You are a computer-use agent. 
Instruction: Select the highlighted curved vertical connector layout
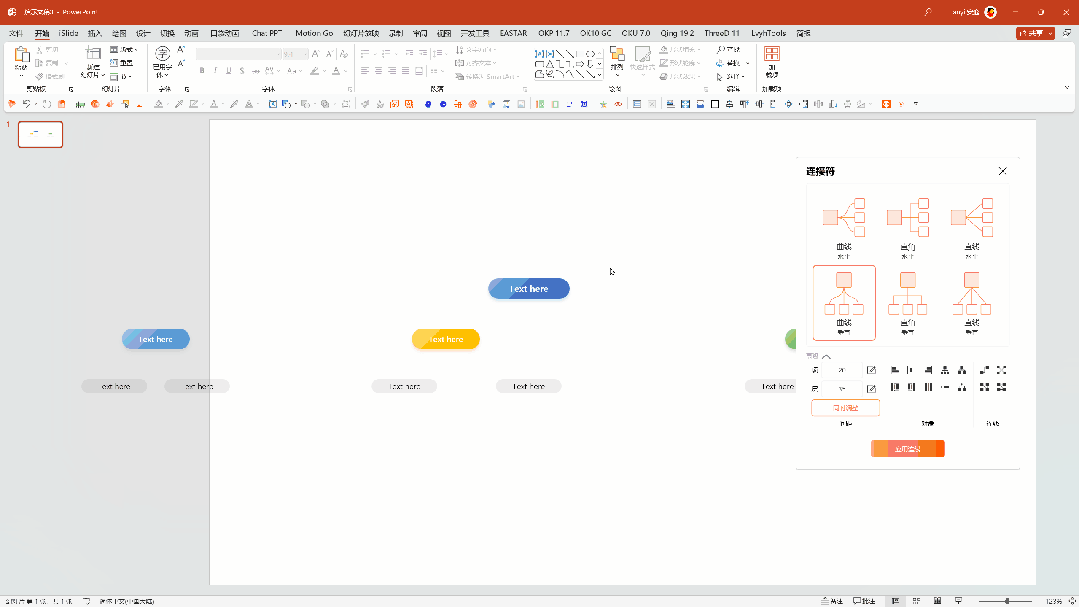tap(844, 303)
